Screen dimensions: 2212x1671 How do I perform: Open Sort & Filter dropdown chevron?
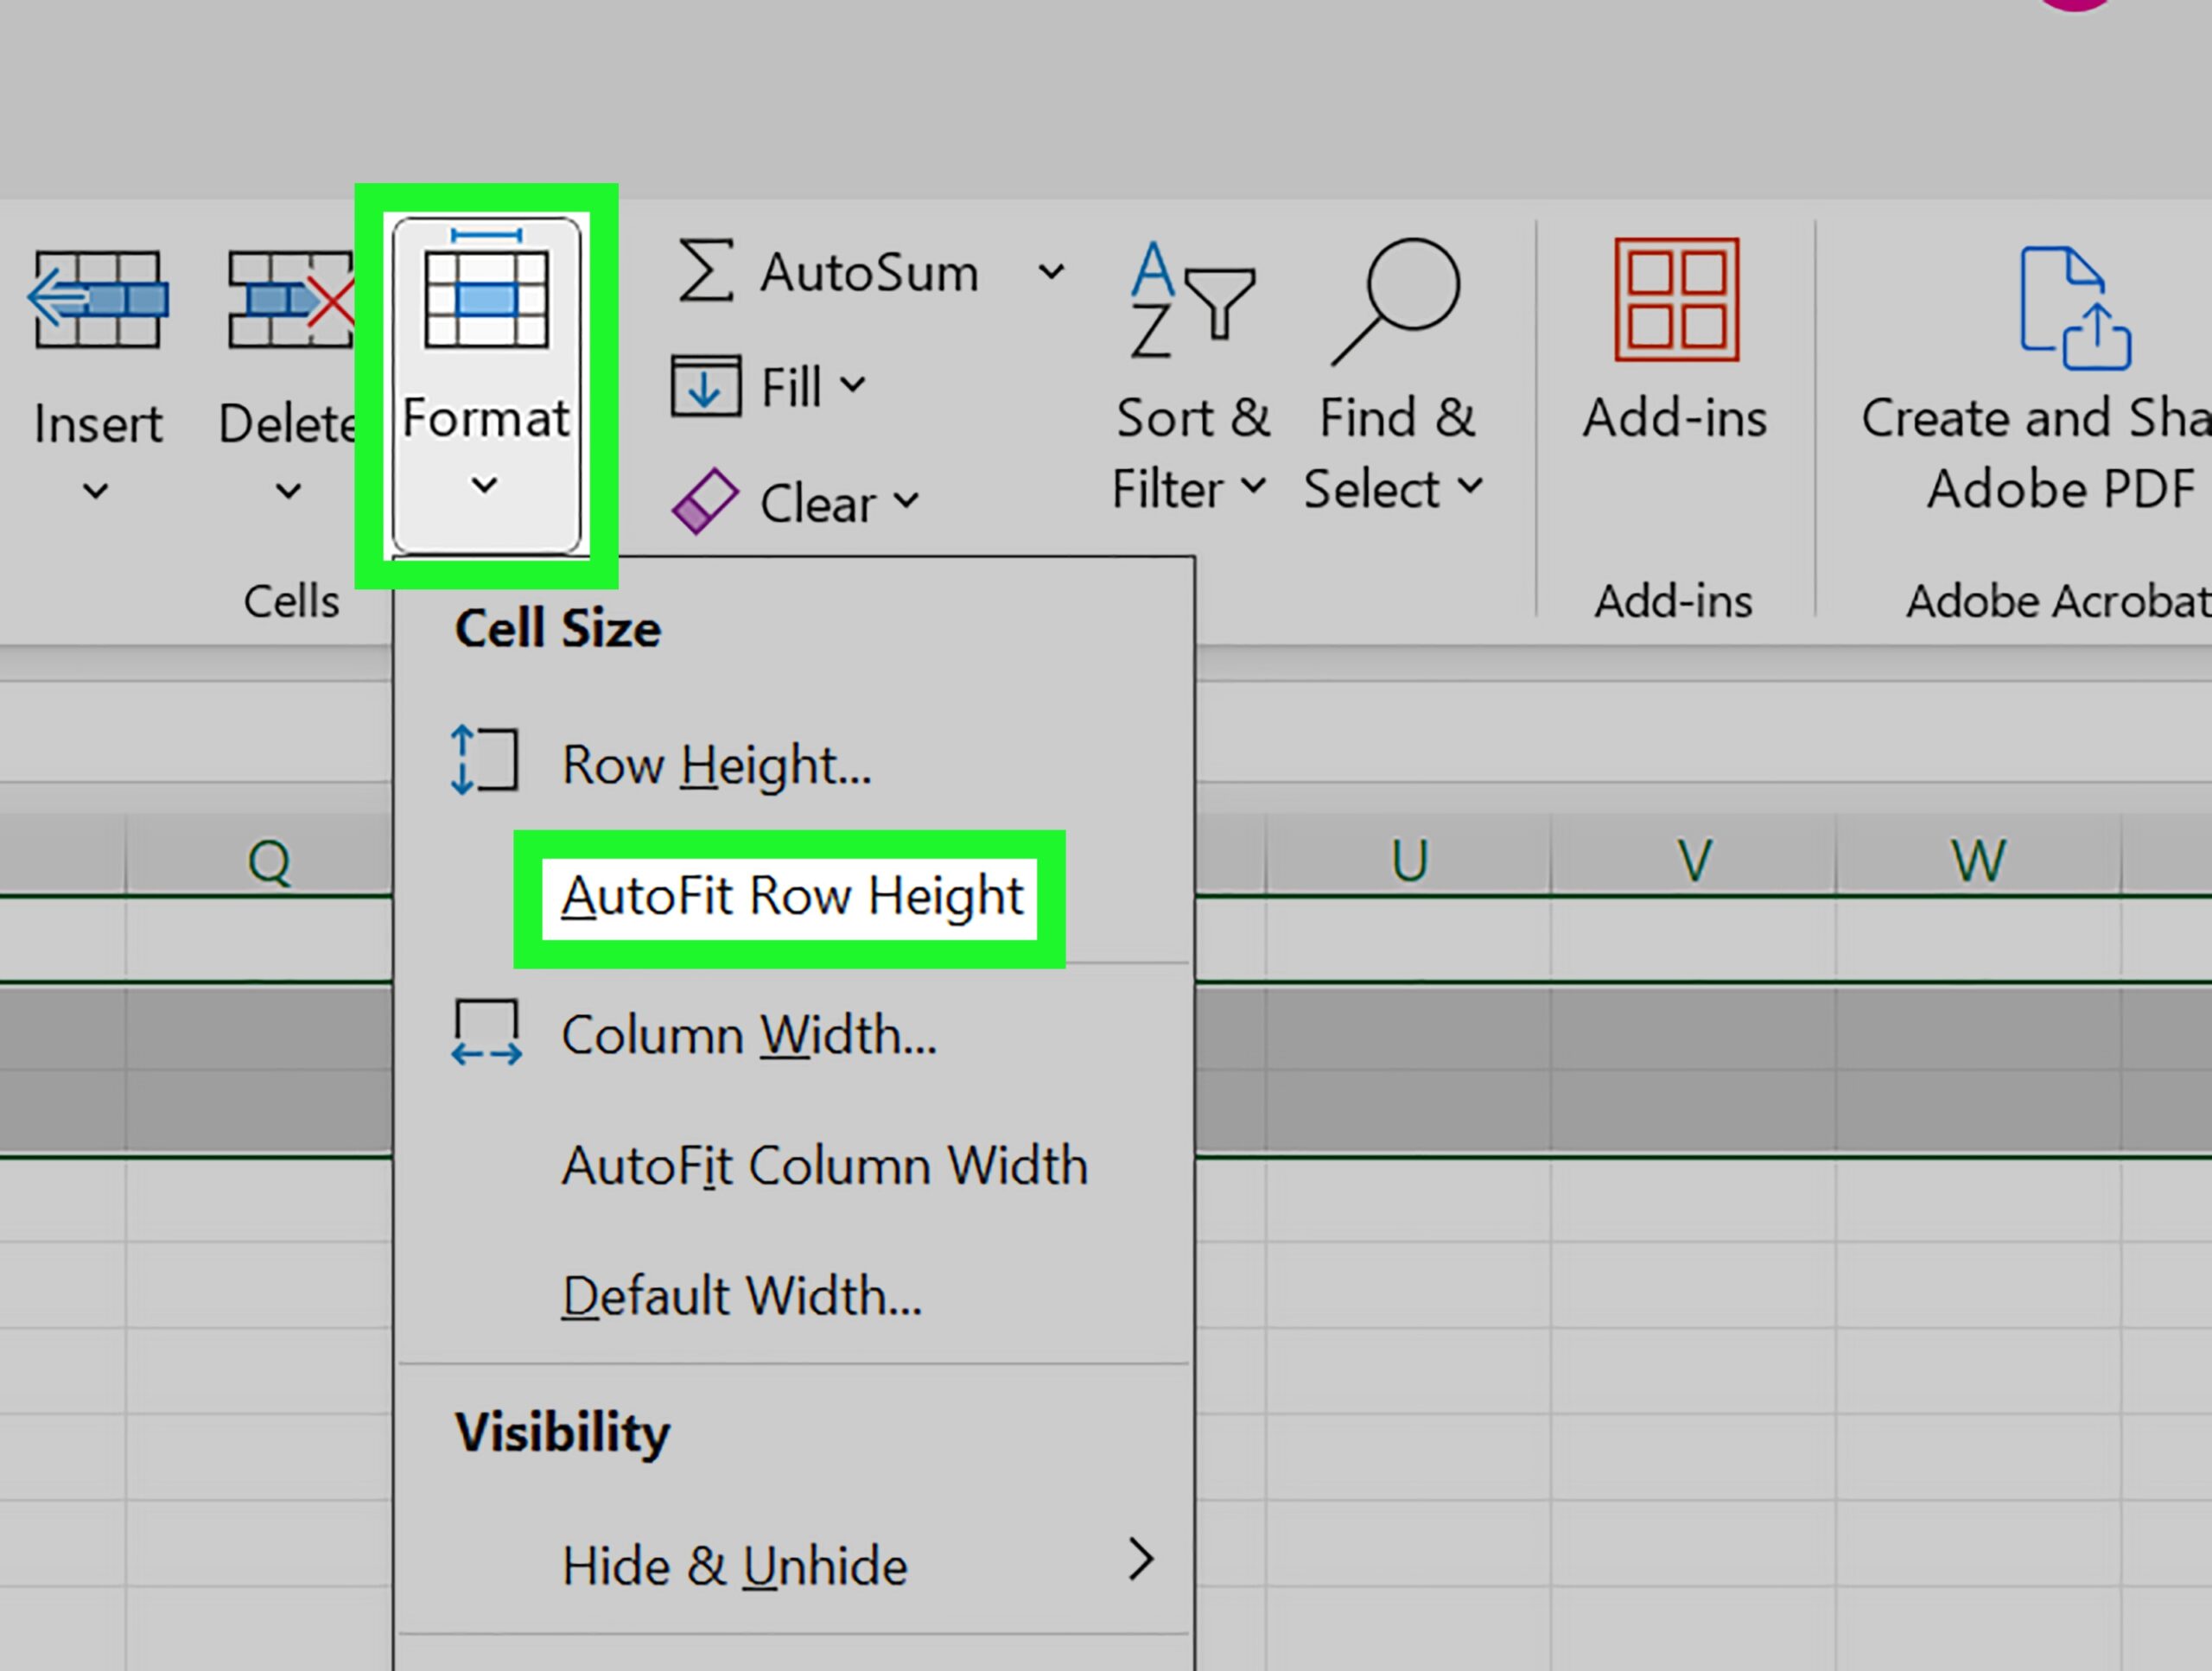[1253, 486]
